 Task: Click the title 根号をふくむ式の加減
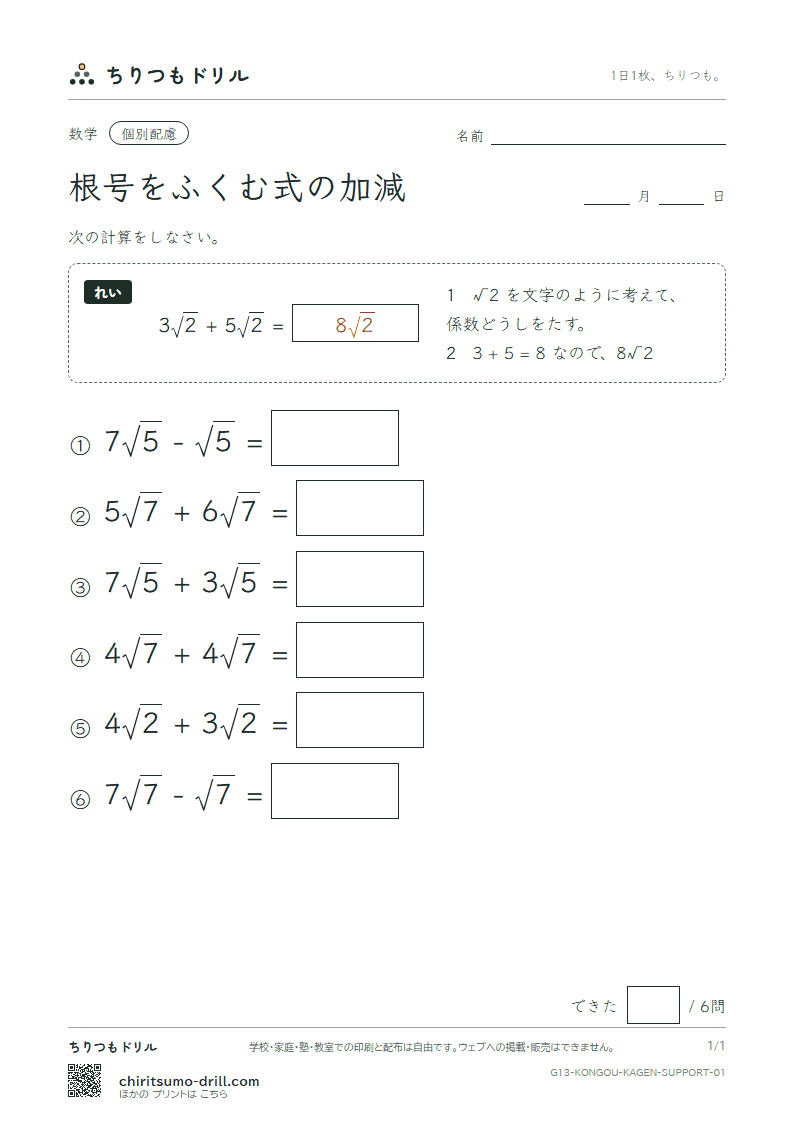click(238, 188)
